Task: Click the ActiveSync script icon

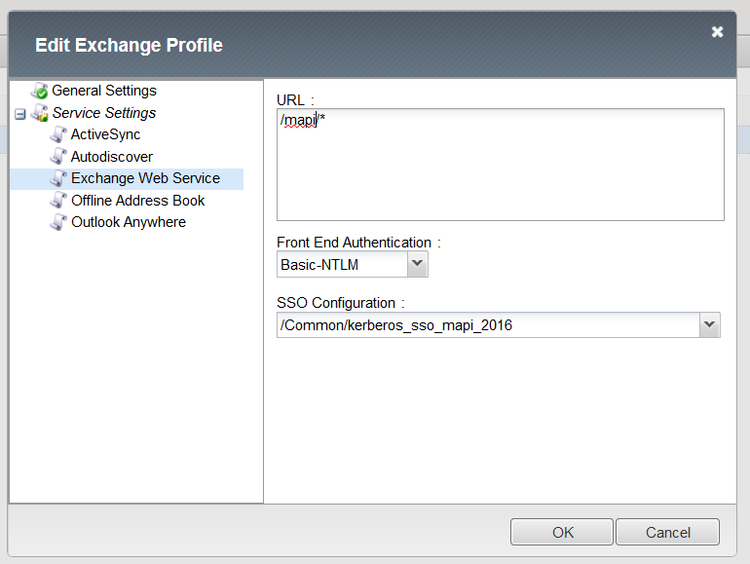Action: [x=59, y=135]
